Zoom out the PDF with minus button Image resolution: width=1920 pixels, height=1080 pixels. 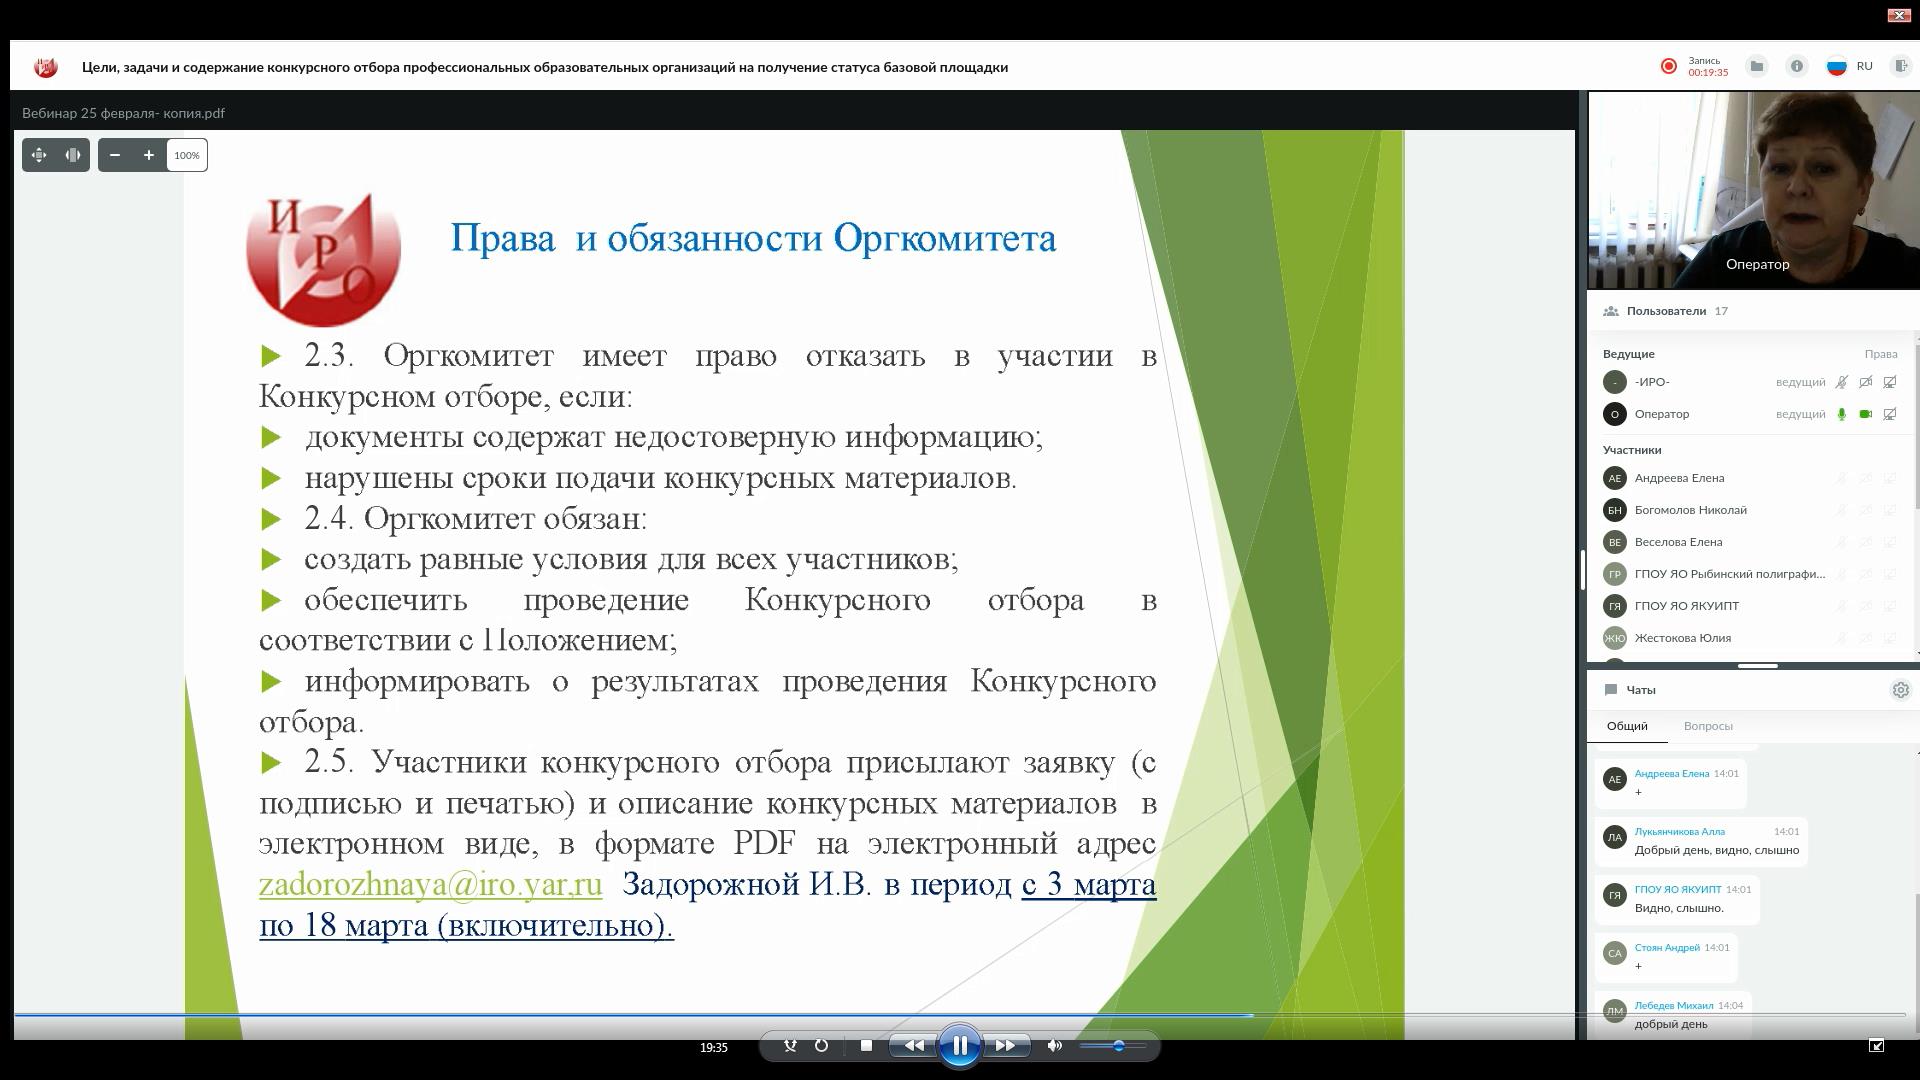tap(115, 155)
